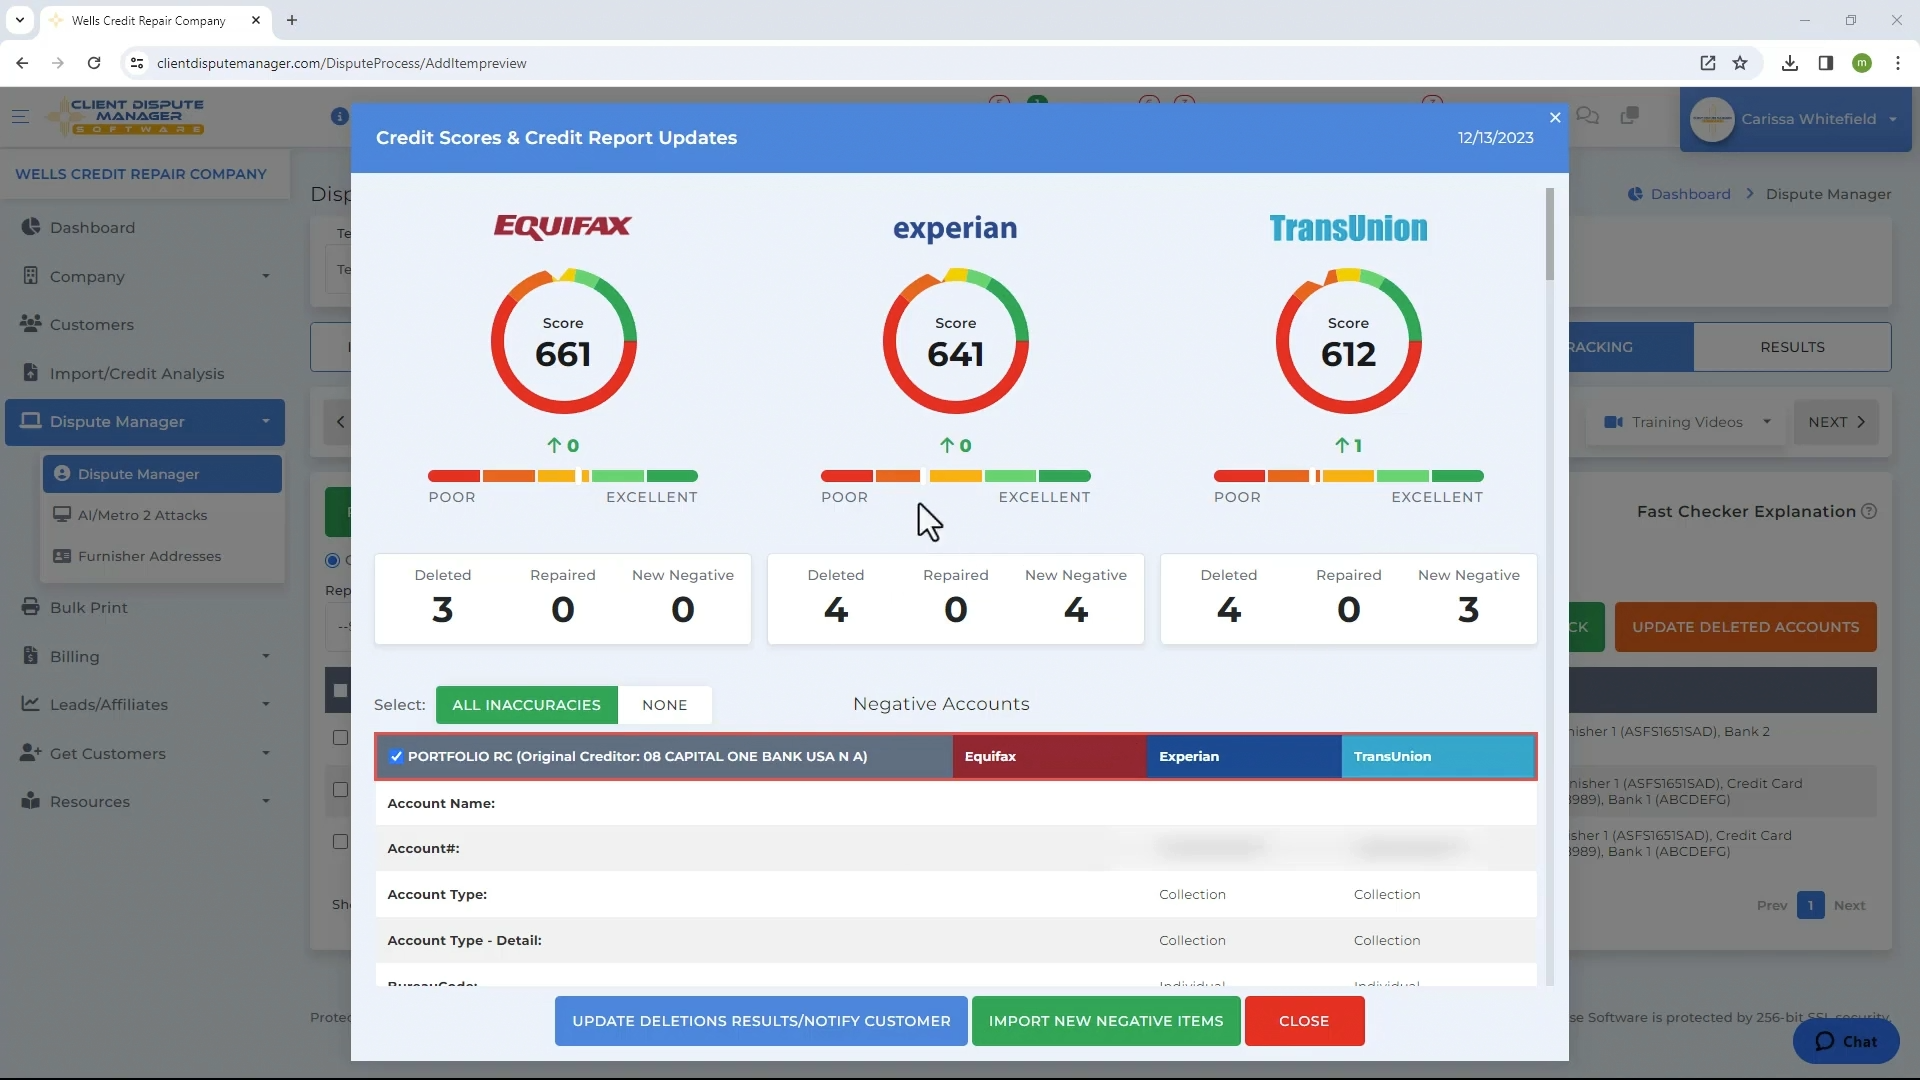The width and height of the screenshot is (1920, 1080).
Task: Click Fast Checker Explanation help icon
Action: tap(1868, 511)
